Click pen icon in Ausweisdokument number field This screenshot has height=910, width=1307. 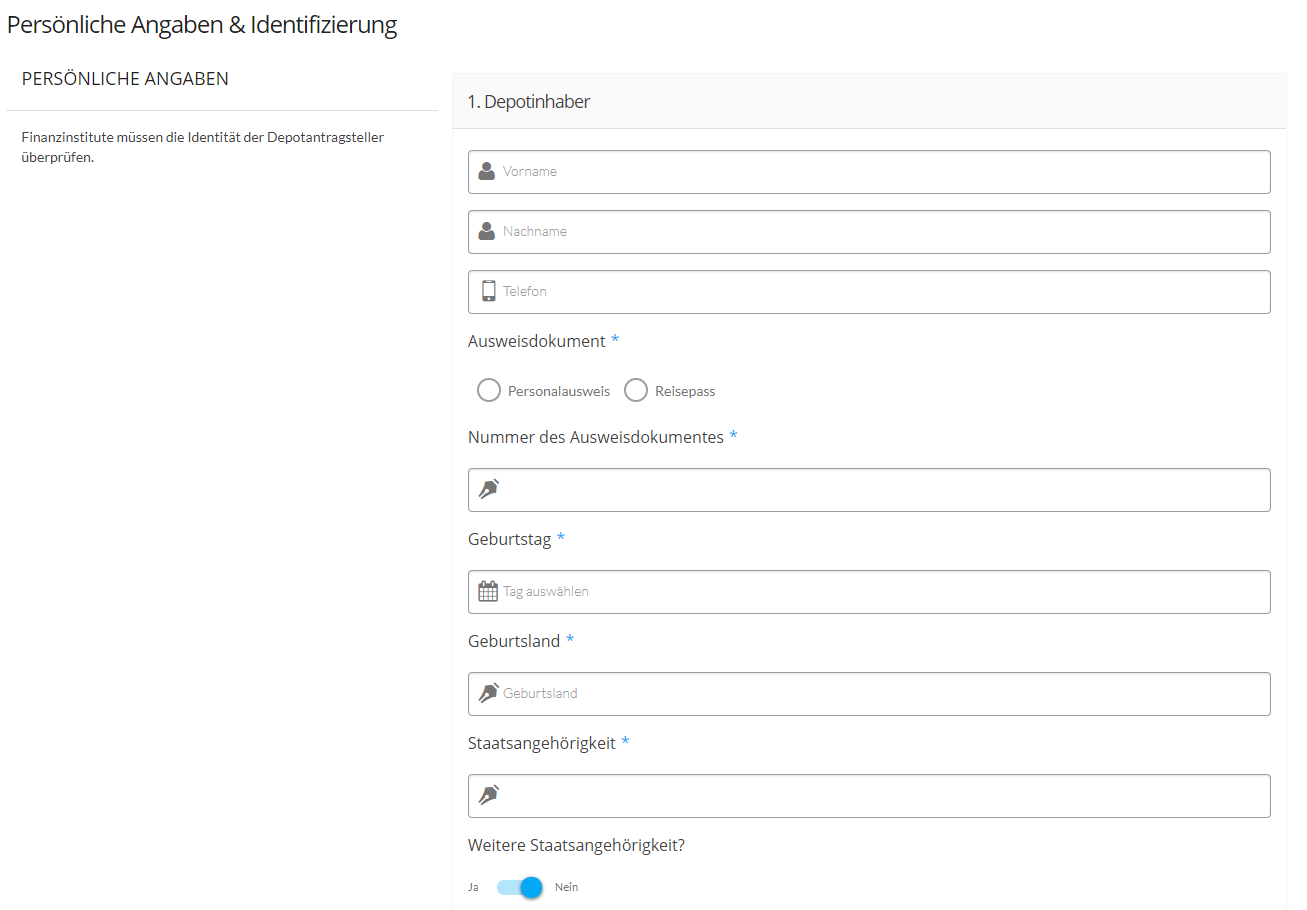(x=488, y=489)
